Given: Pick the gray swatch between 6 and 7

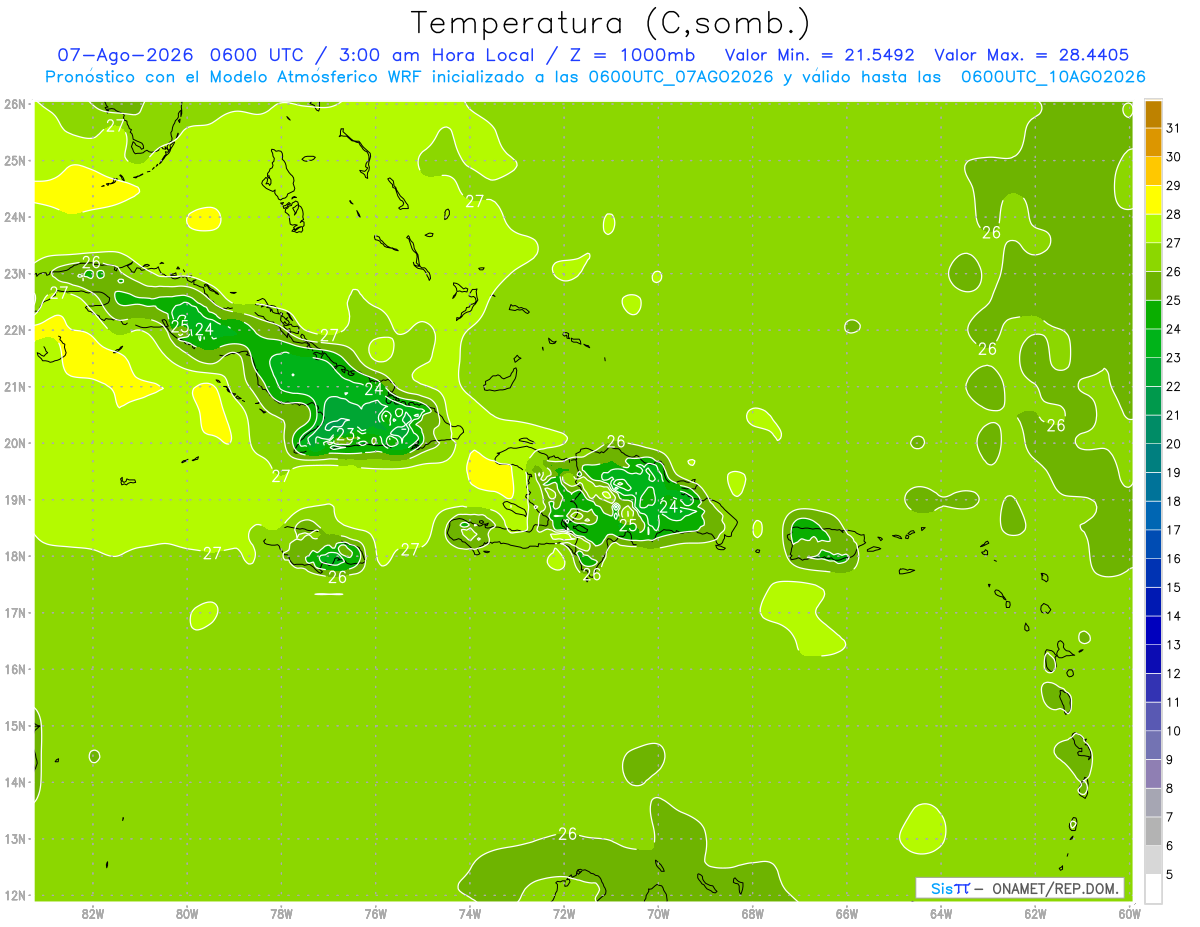Looking at the screenshot, I should [1154, 831].
